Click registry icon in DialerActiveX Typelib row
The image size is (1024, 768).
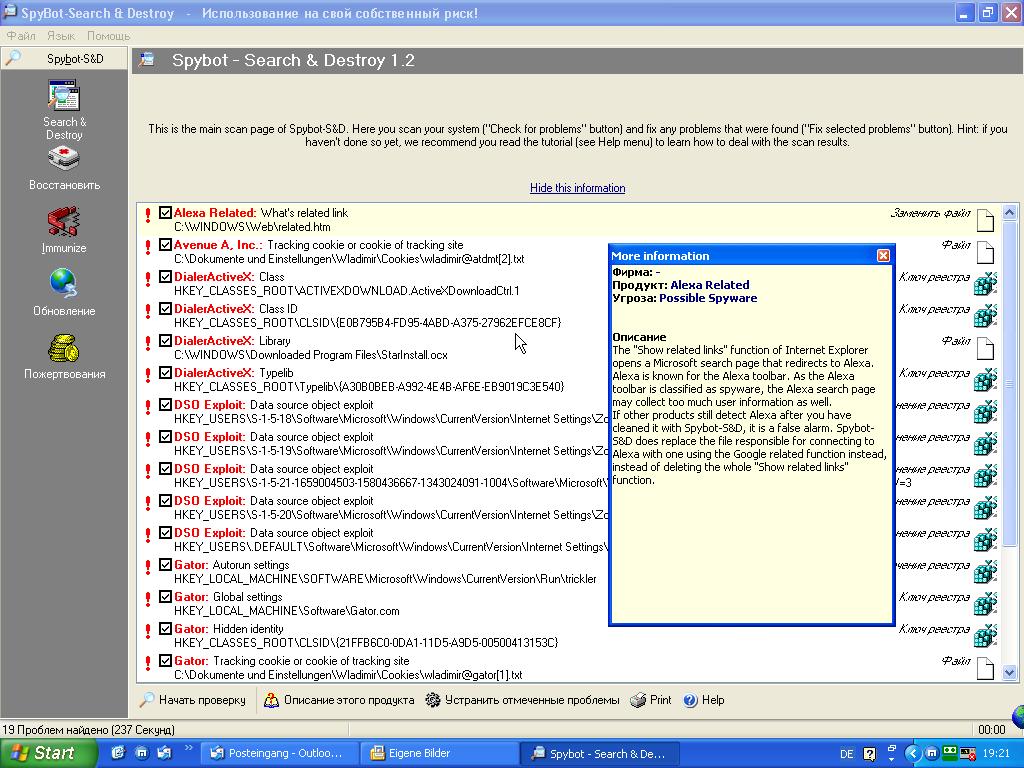(985, 380)
